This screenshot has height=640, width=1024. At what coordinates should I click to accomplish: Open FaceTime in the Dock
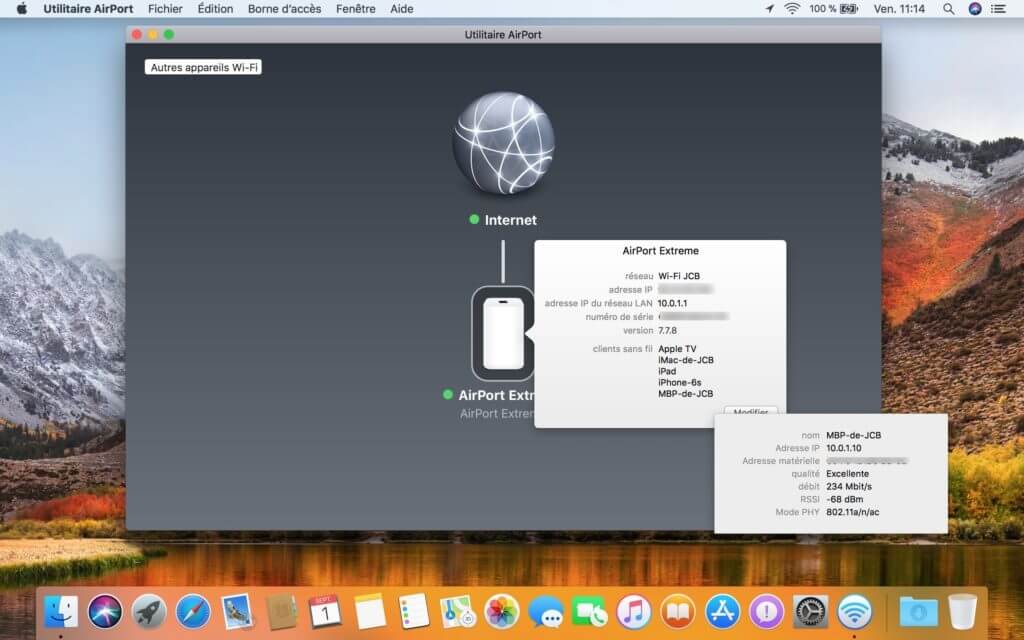(x=590, y=612)
